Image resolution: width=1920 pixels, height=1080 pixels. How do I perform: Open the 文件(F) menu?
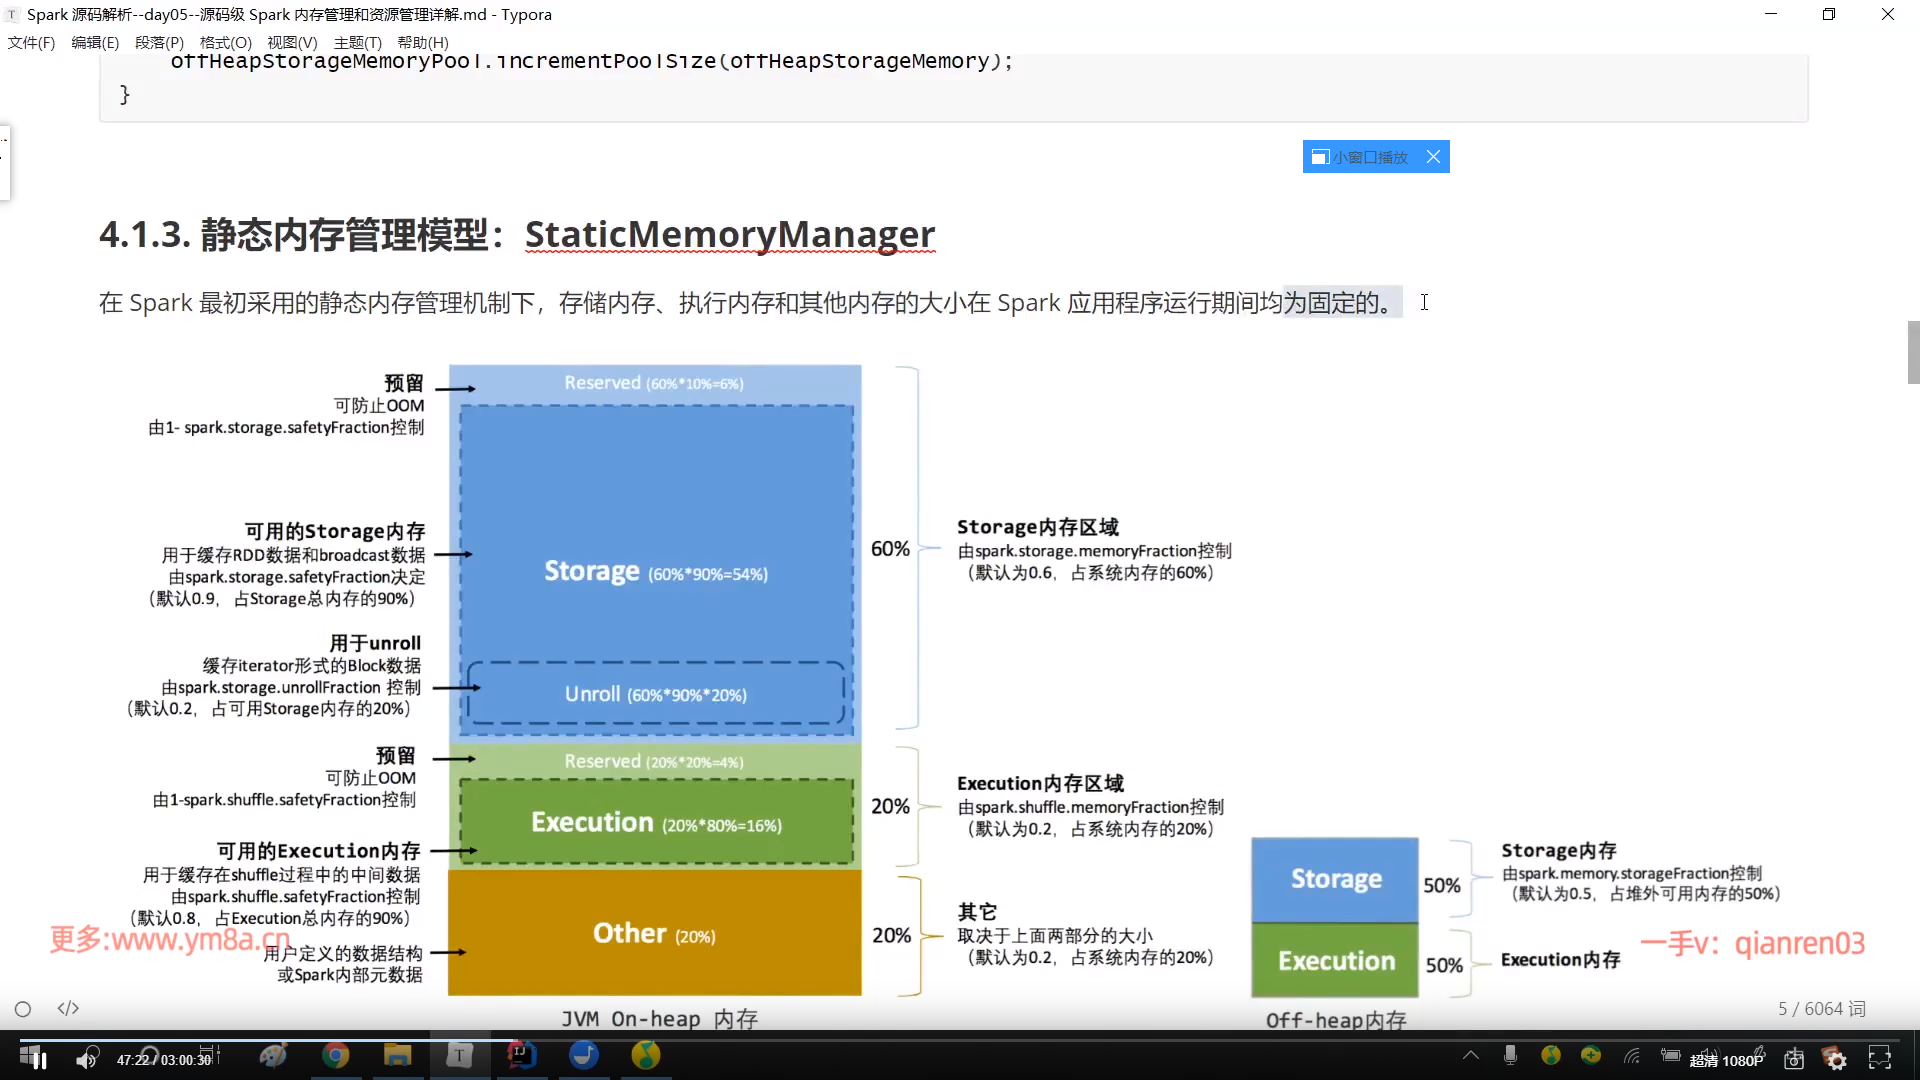click(x=31, y=42)
